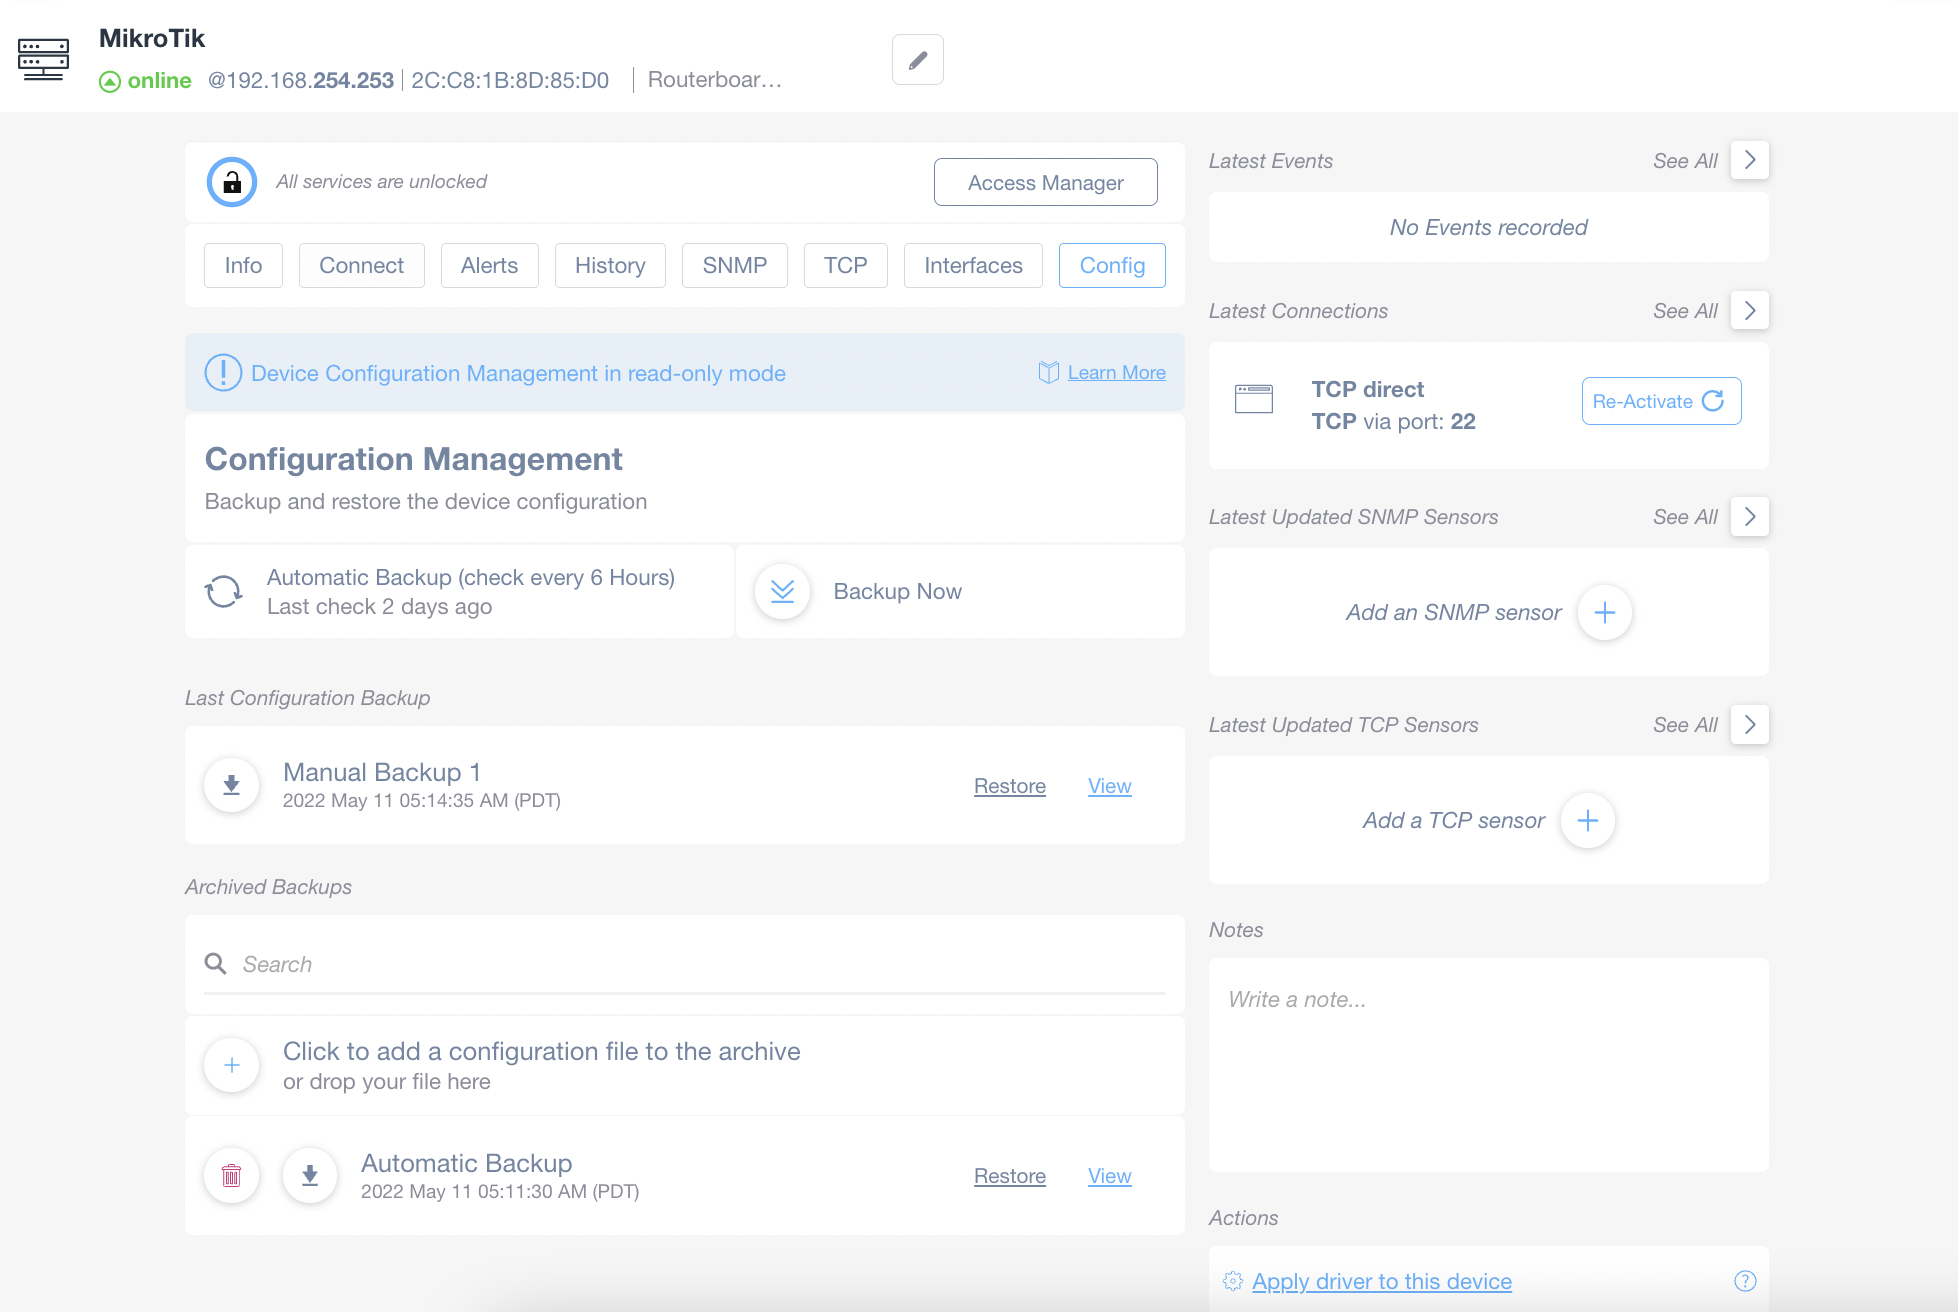Expand Latest Updated TCP Sensors arrow
The height and width of the screenshot is (1312, 1958).
point(1750,724)
